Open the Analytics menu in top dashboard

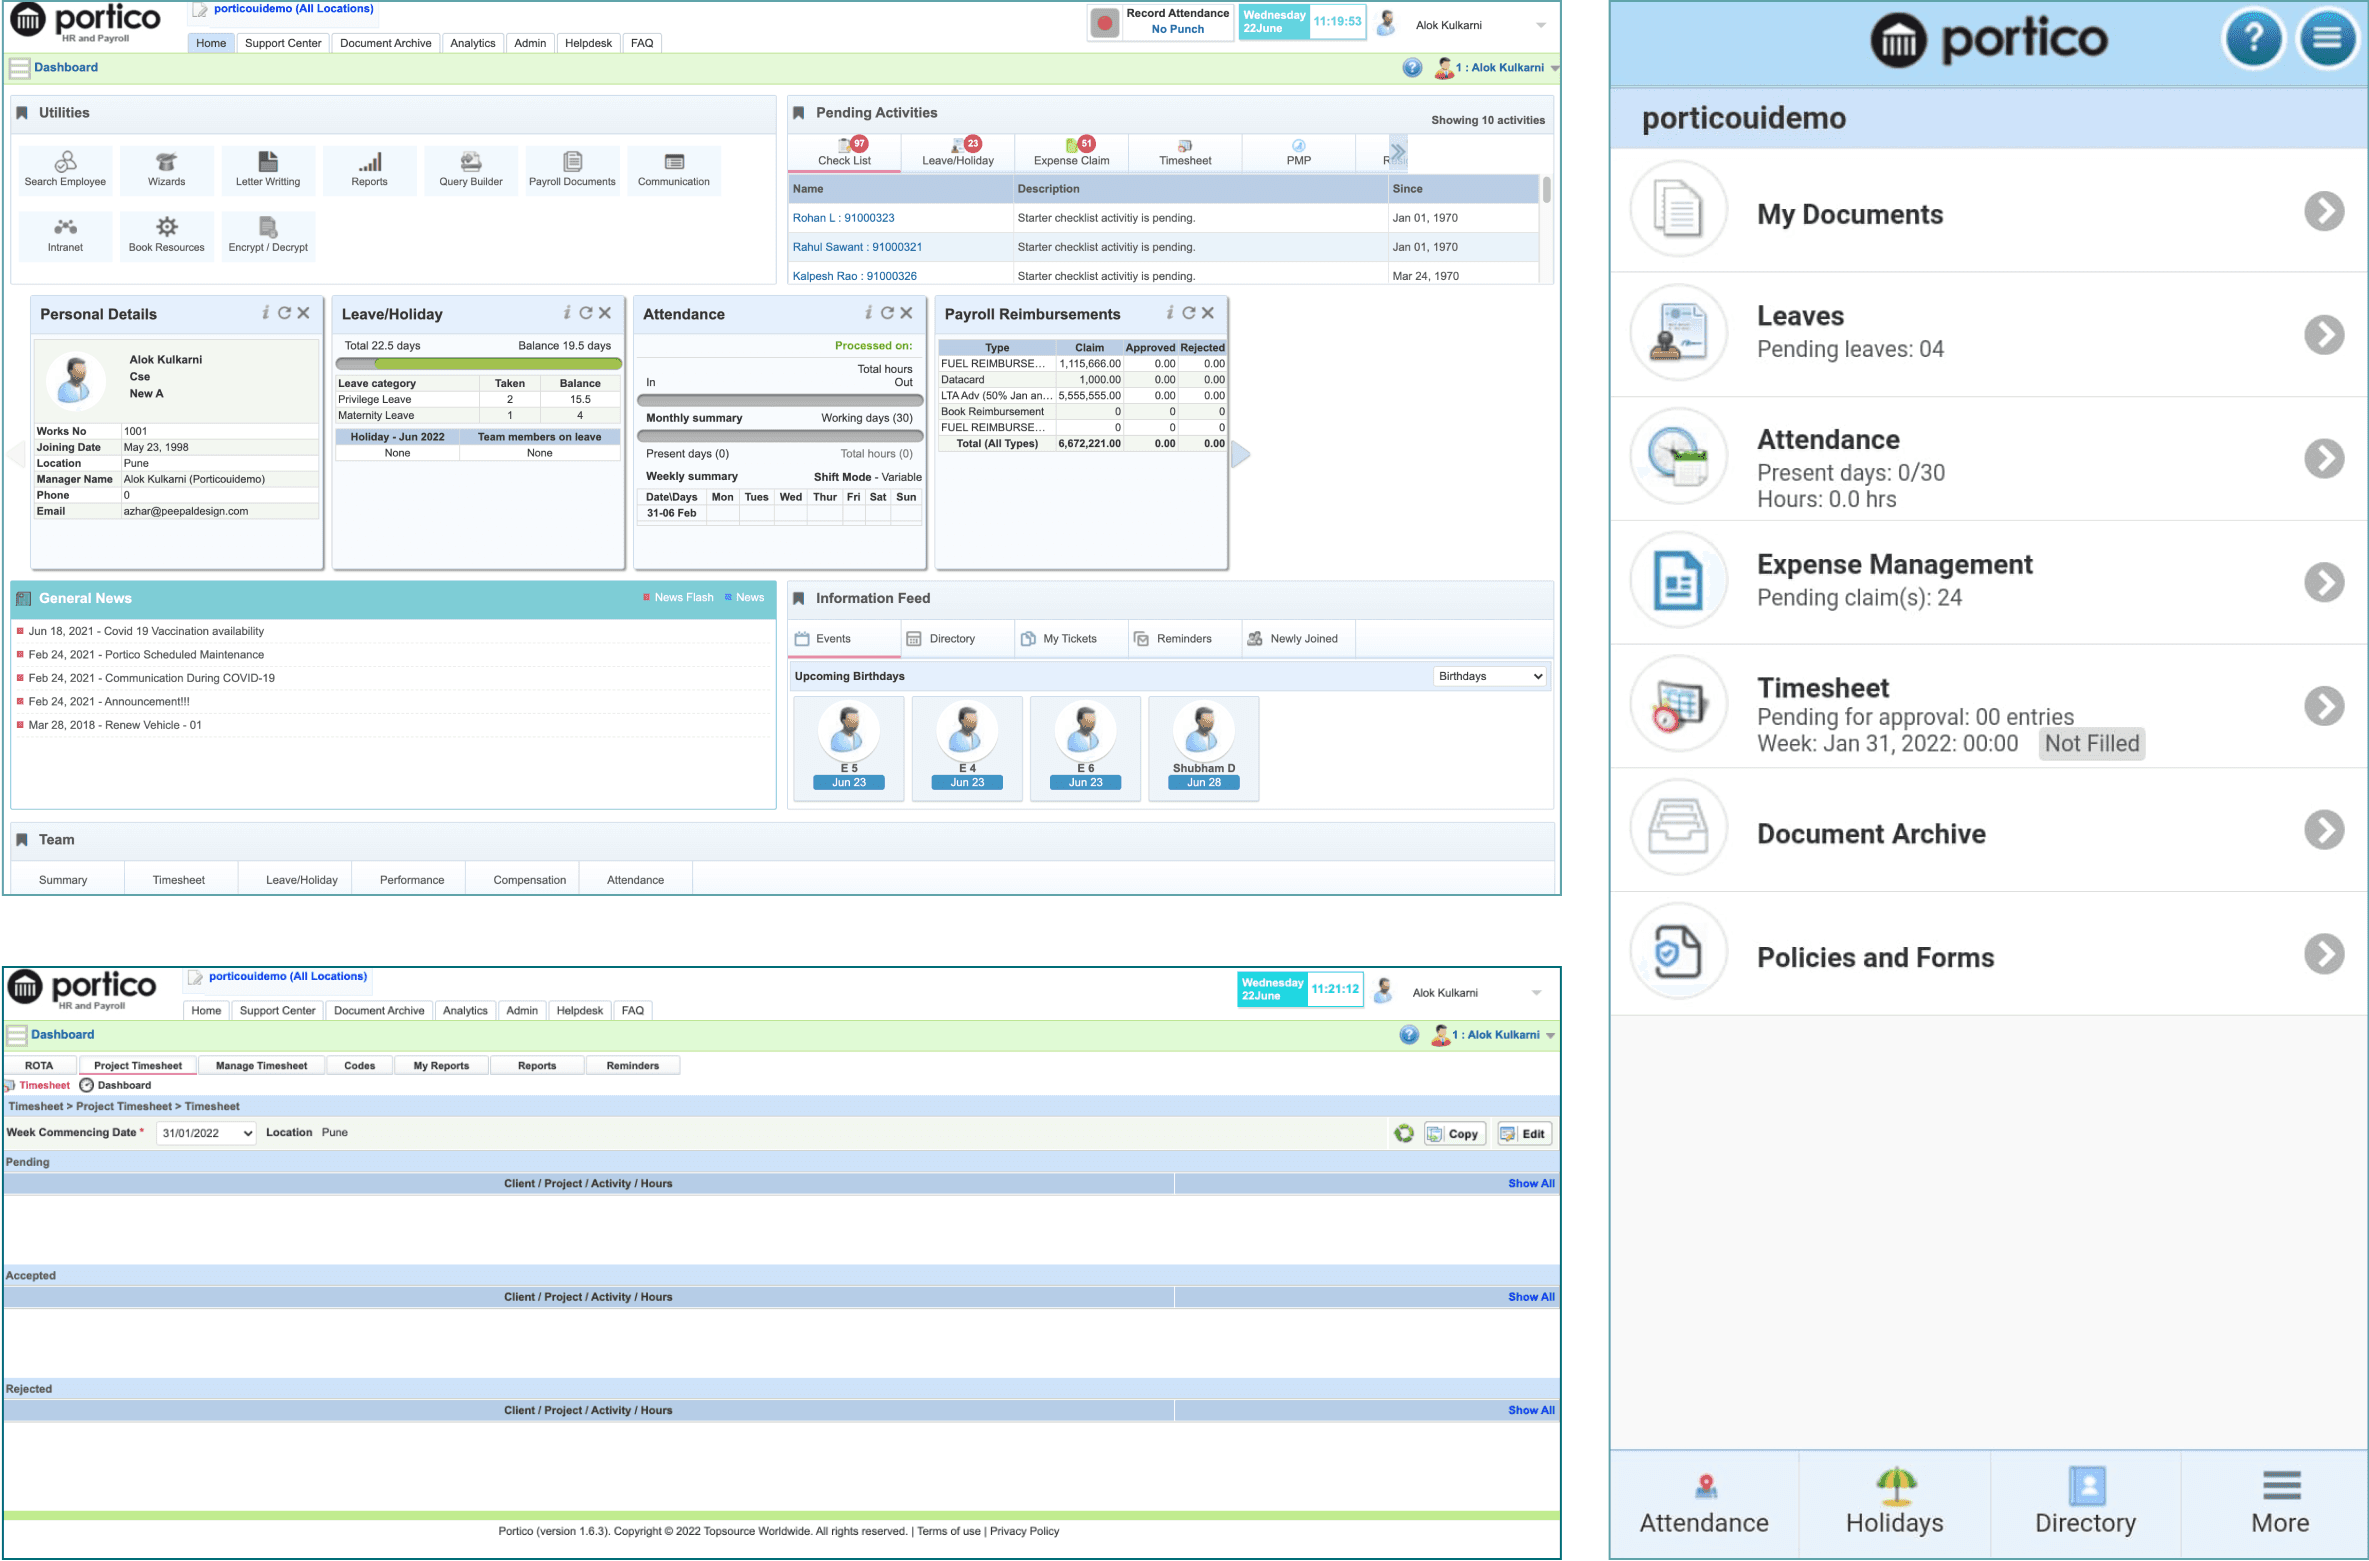(x=472, y=43)
